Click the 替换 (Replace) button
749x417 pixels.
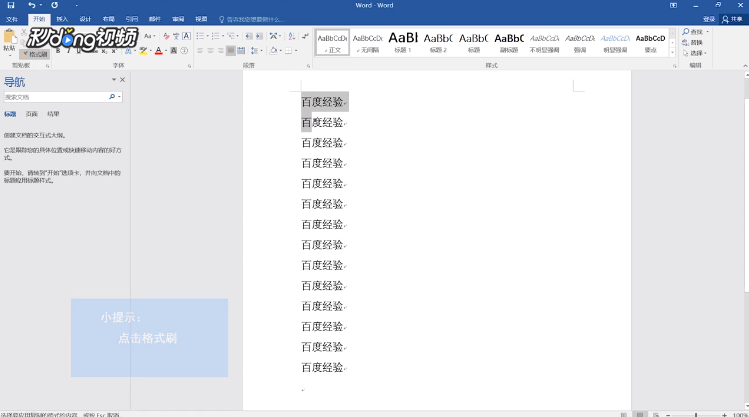point(693,43)
